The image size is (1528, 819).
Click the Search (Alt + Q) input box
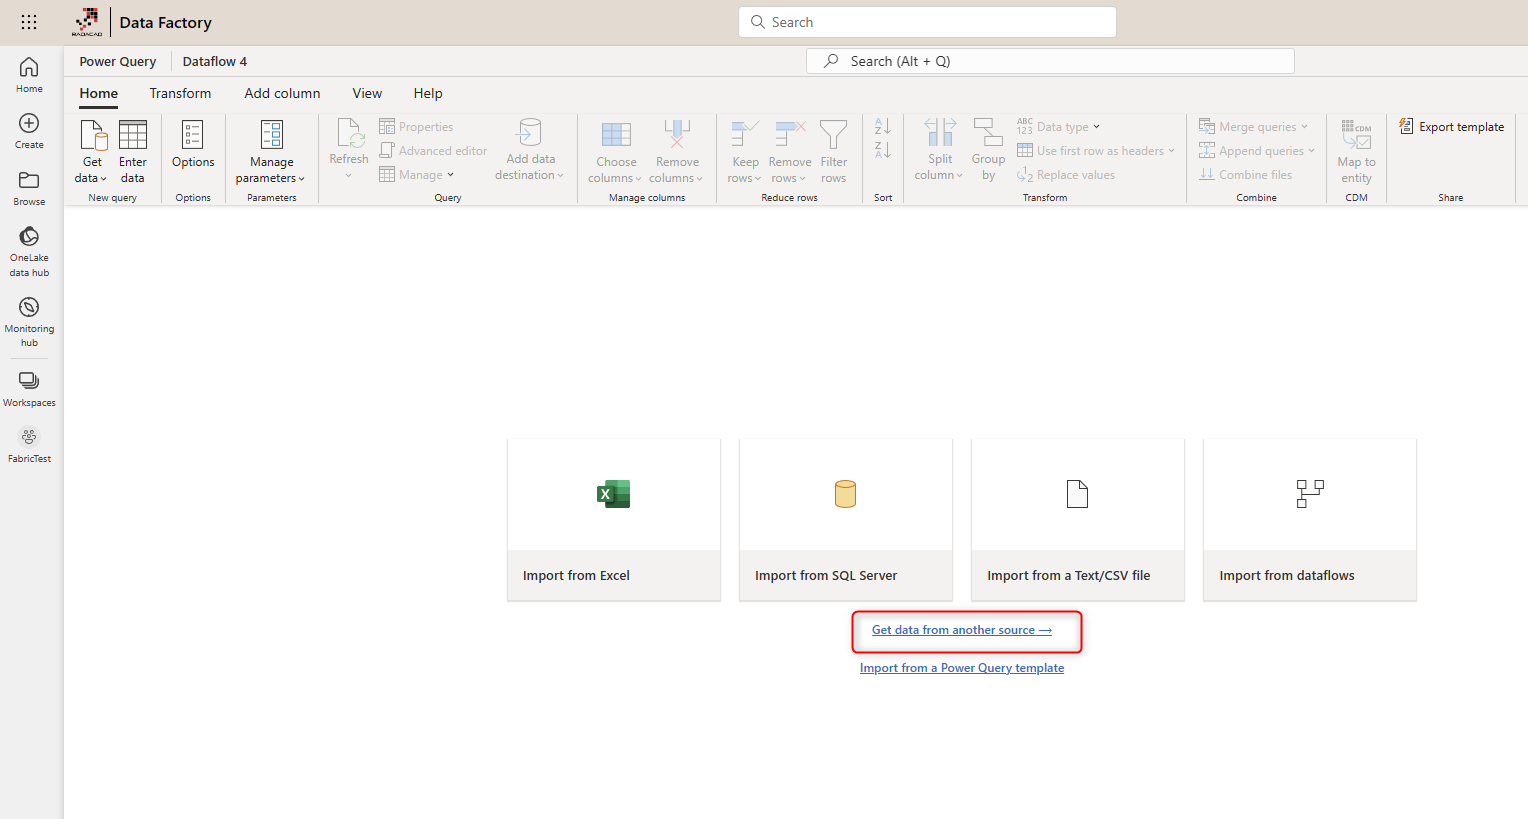(1050, 61)
